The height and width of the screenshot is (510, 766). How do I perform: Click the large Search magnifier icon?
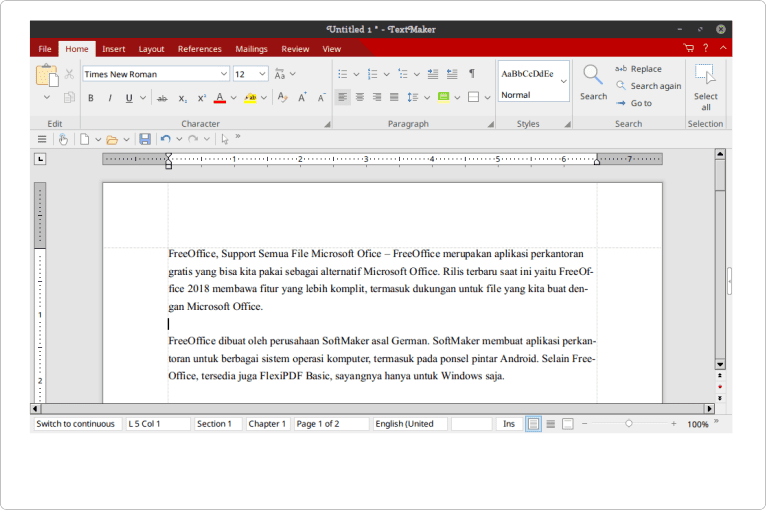[x=593, y=75]
